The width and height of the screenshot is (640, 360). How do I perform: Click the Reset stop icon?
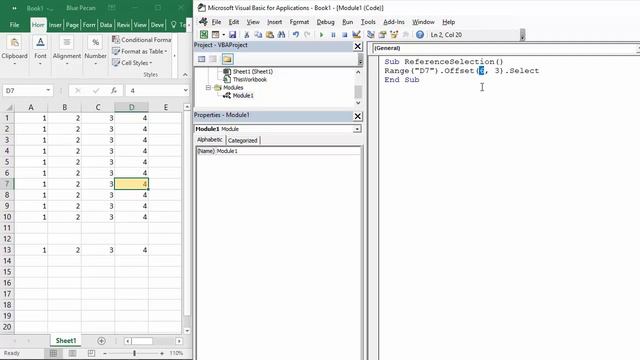pos(344,35)
